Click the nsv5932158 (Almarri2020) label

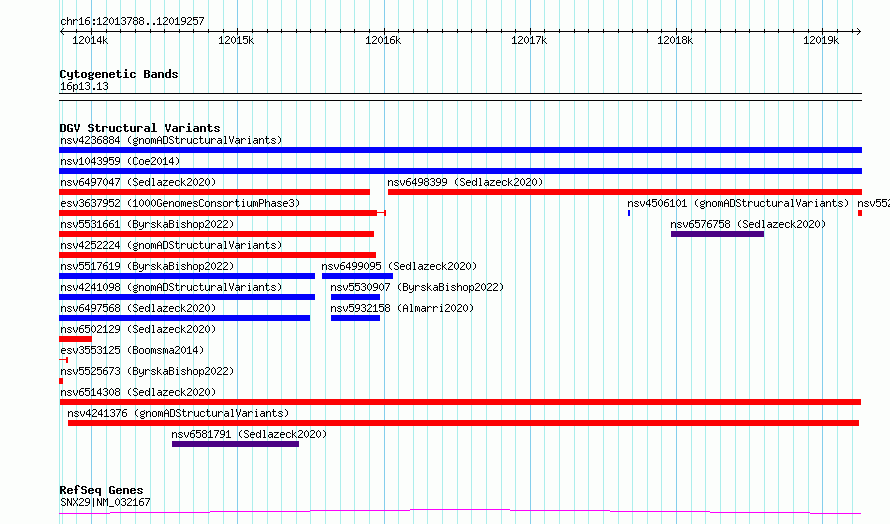click(x=402, y=308)
